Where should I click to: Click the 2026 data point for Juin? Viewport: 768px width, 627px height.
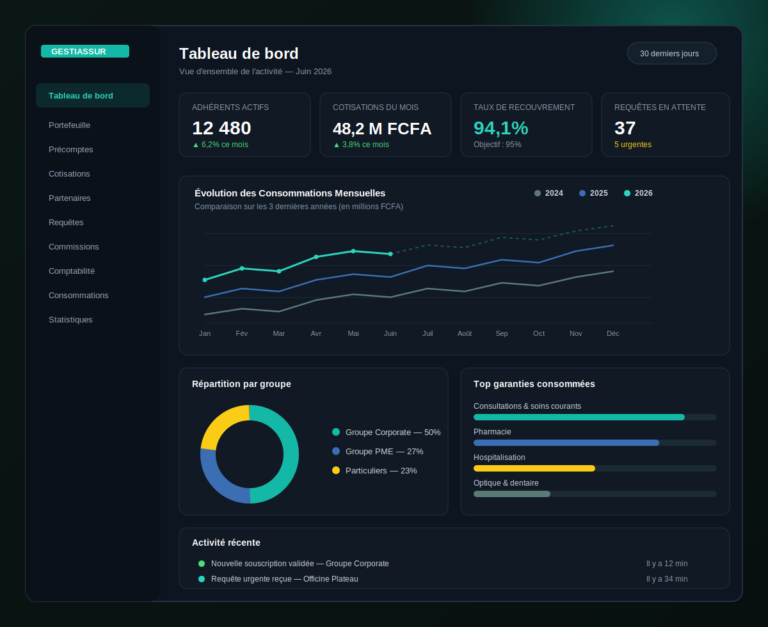(390, 254)
